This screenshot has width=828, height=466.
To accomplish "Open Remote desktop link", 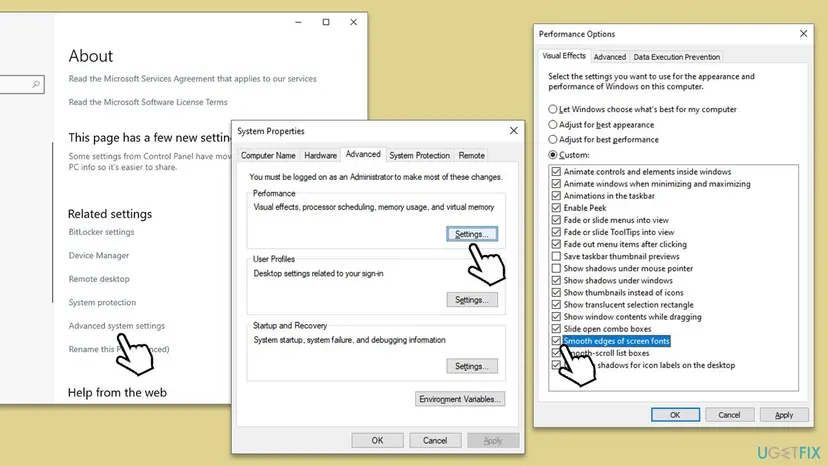I will coord(99,279).
